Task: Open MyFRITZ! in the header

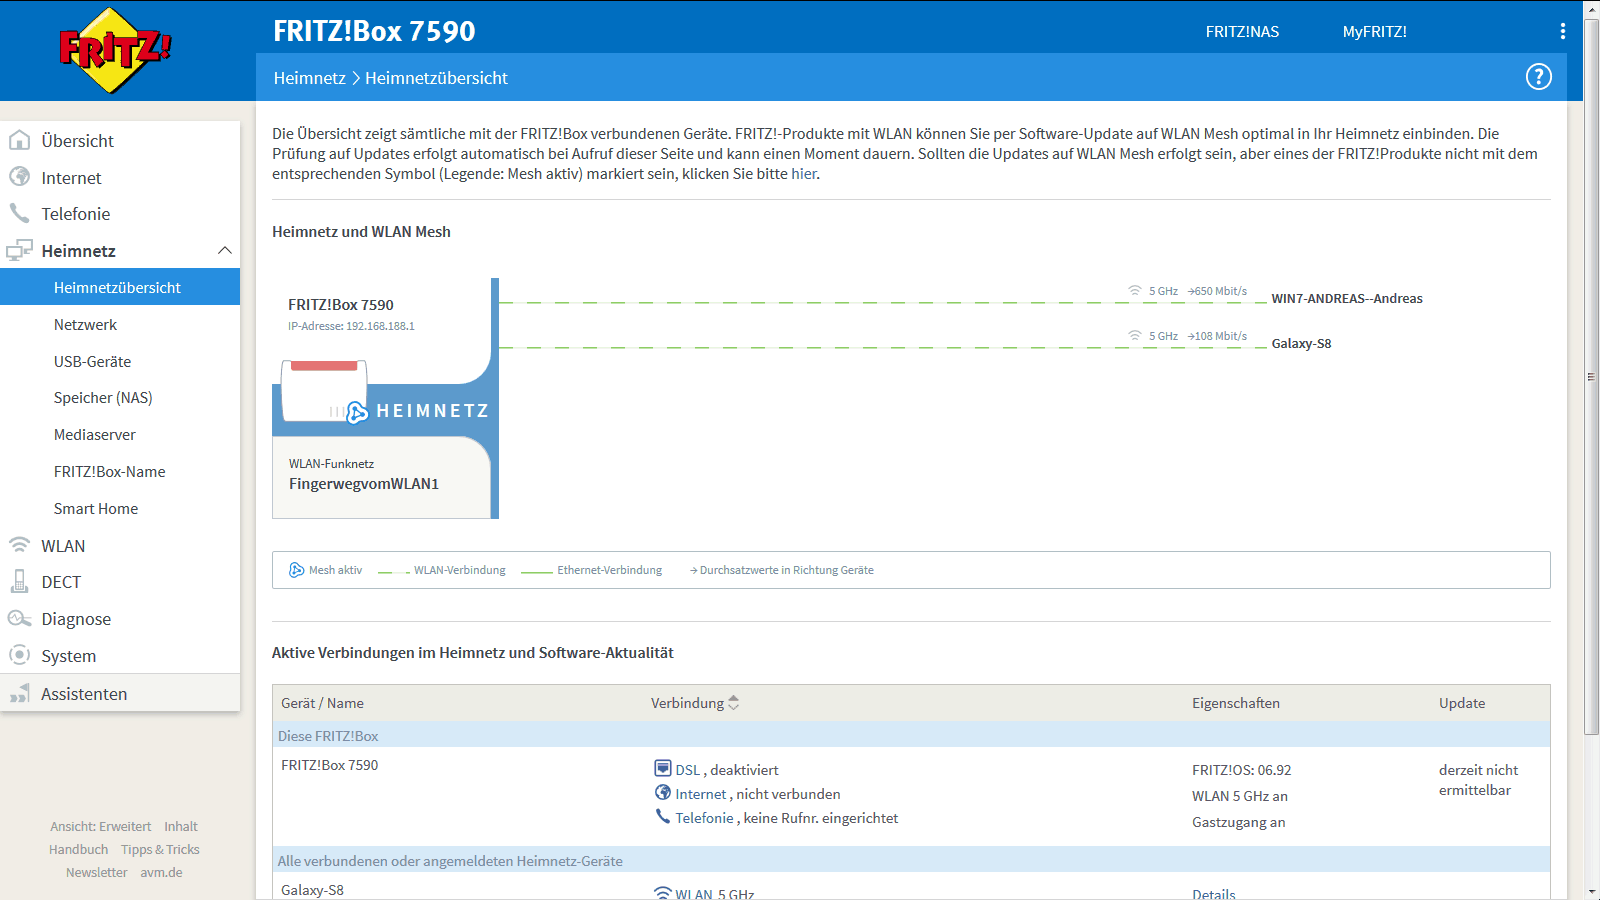Action: pyautogui.click(x=1375, y=32)
